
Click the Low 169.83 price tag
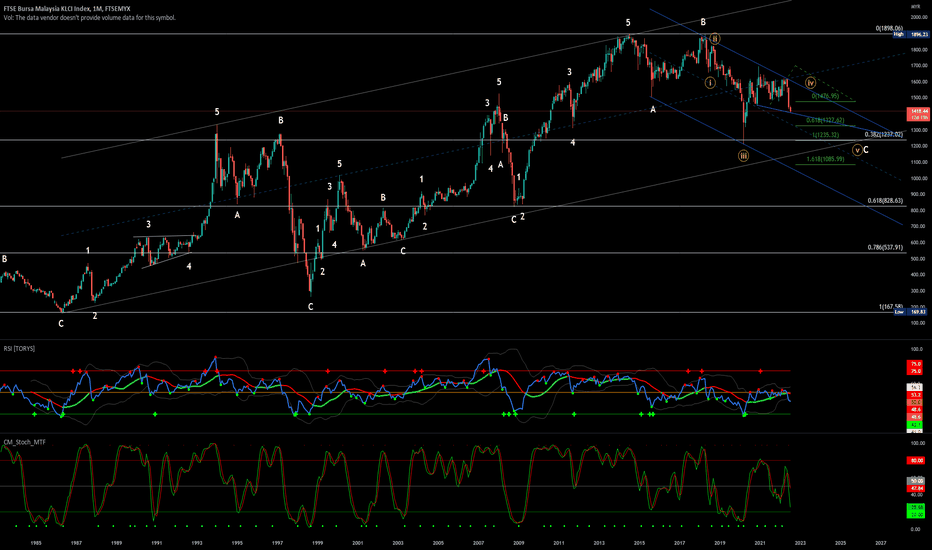click(x=910, y=312)
